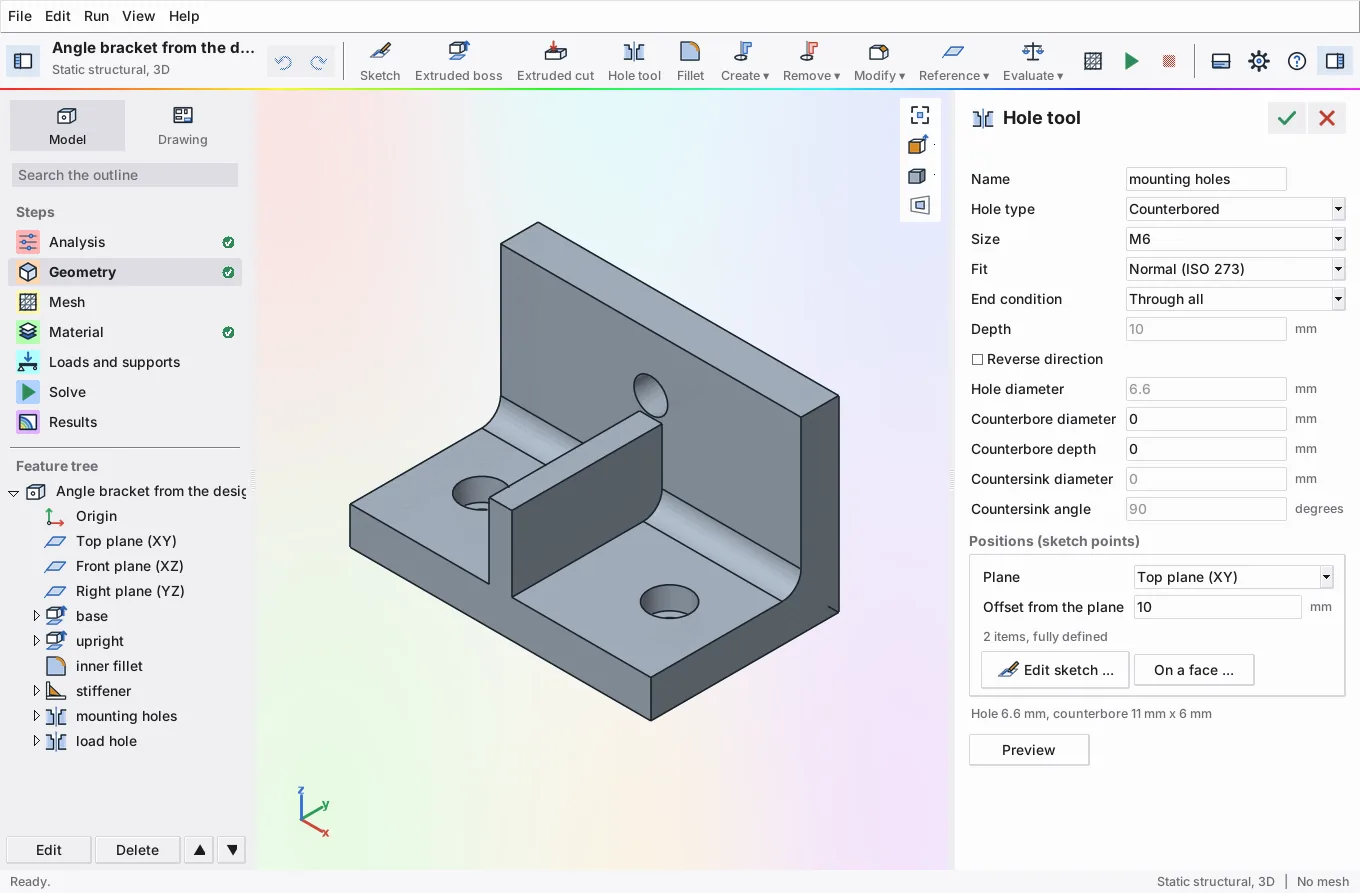Screen dimensions: 1360x893
Task: Click the Name field with mounting holes
Action: [1206, 179]
